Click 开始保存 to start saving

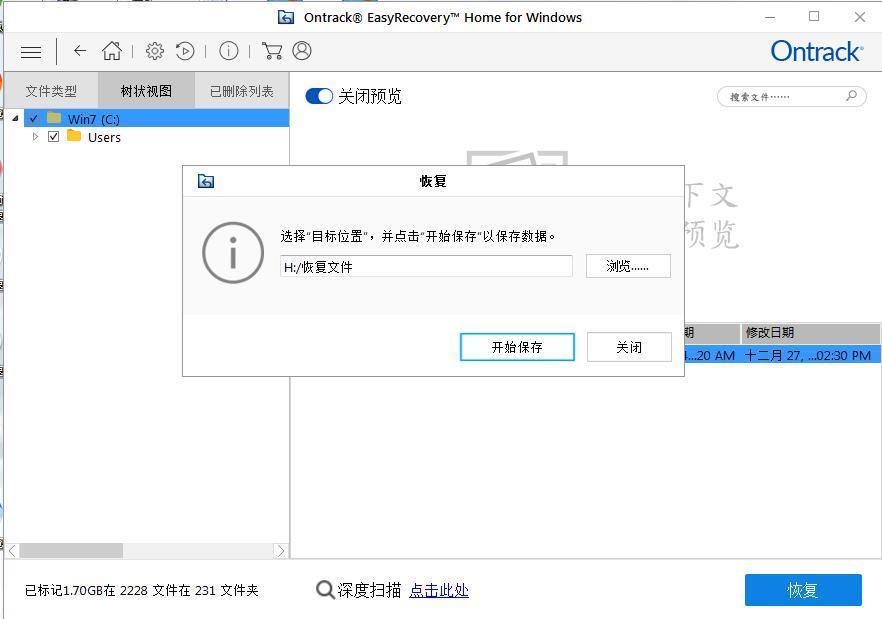tap(517, 347)
